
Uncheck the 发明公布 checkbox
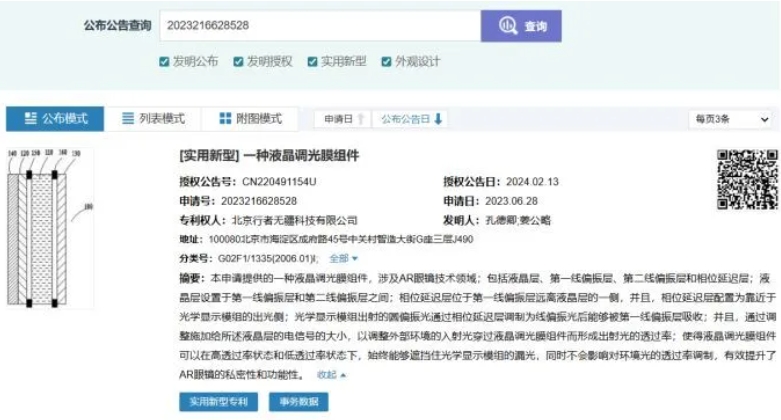point(165,62)
